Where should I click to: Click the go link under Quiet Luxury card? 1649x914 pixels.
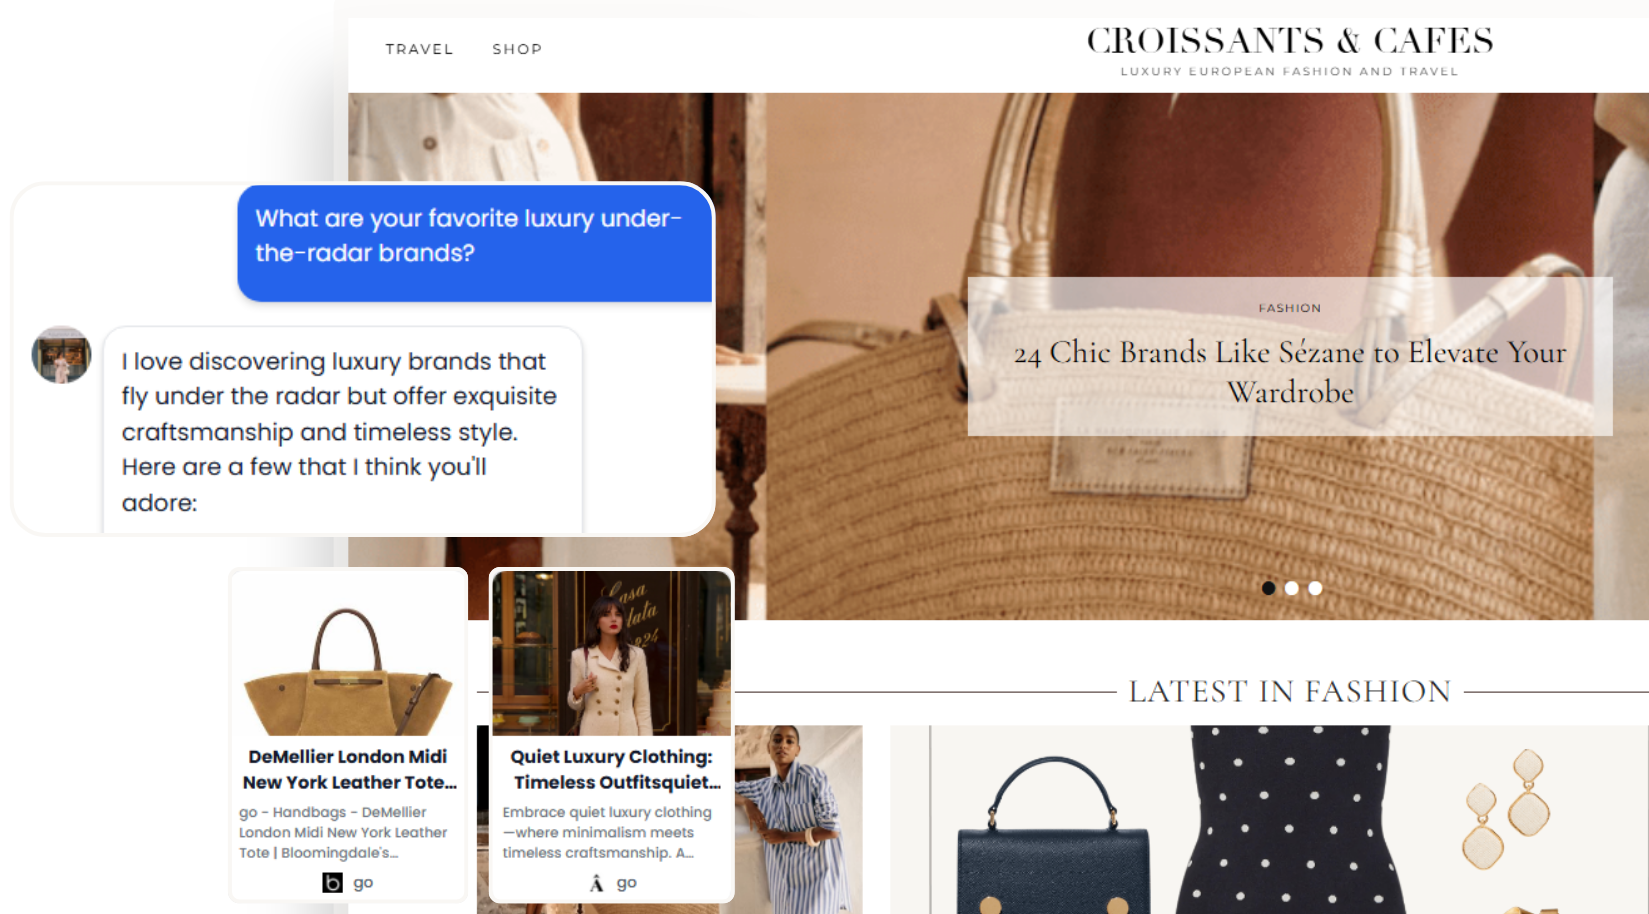(627, 883)
